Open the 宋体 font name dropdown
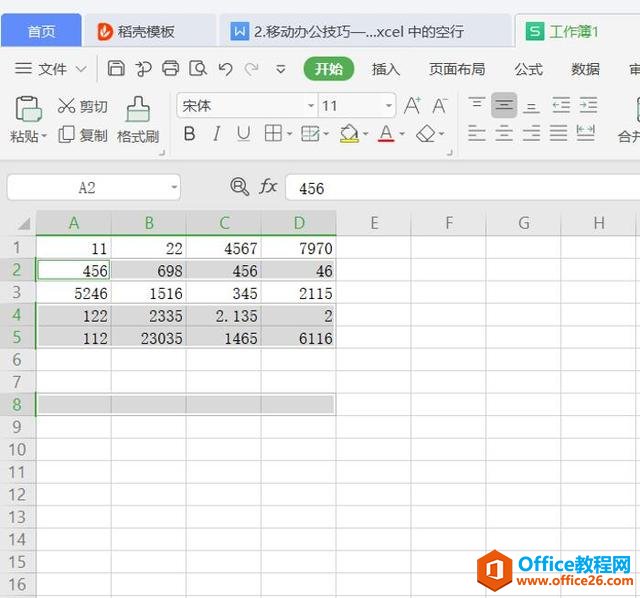The height and width of the screenshot is (598, 640). point(311,106)
